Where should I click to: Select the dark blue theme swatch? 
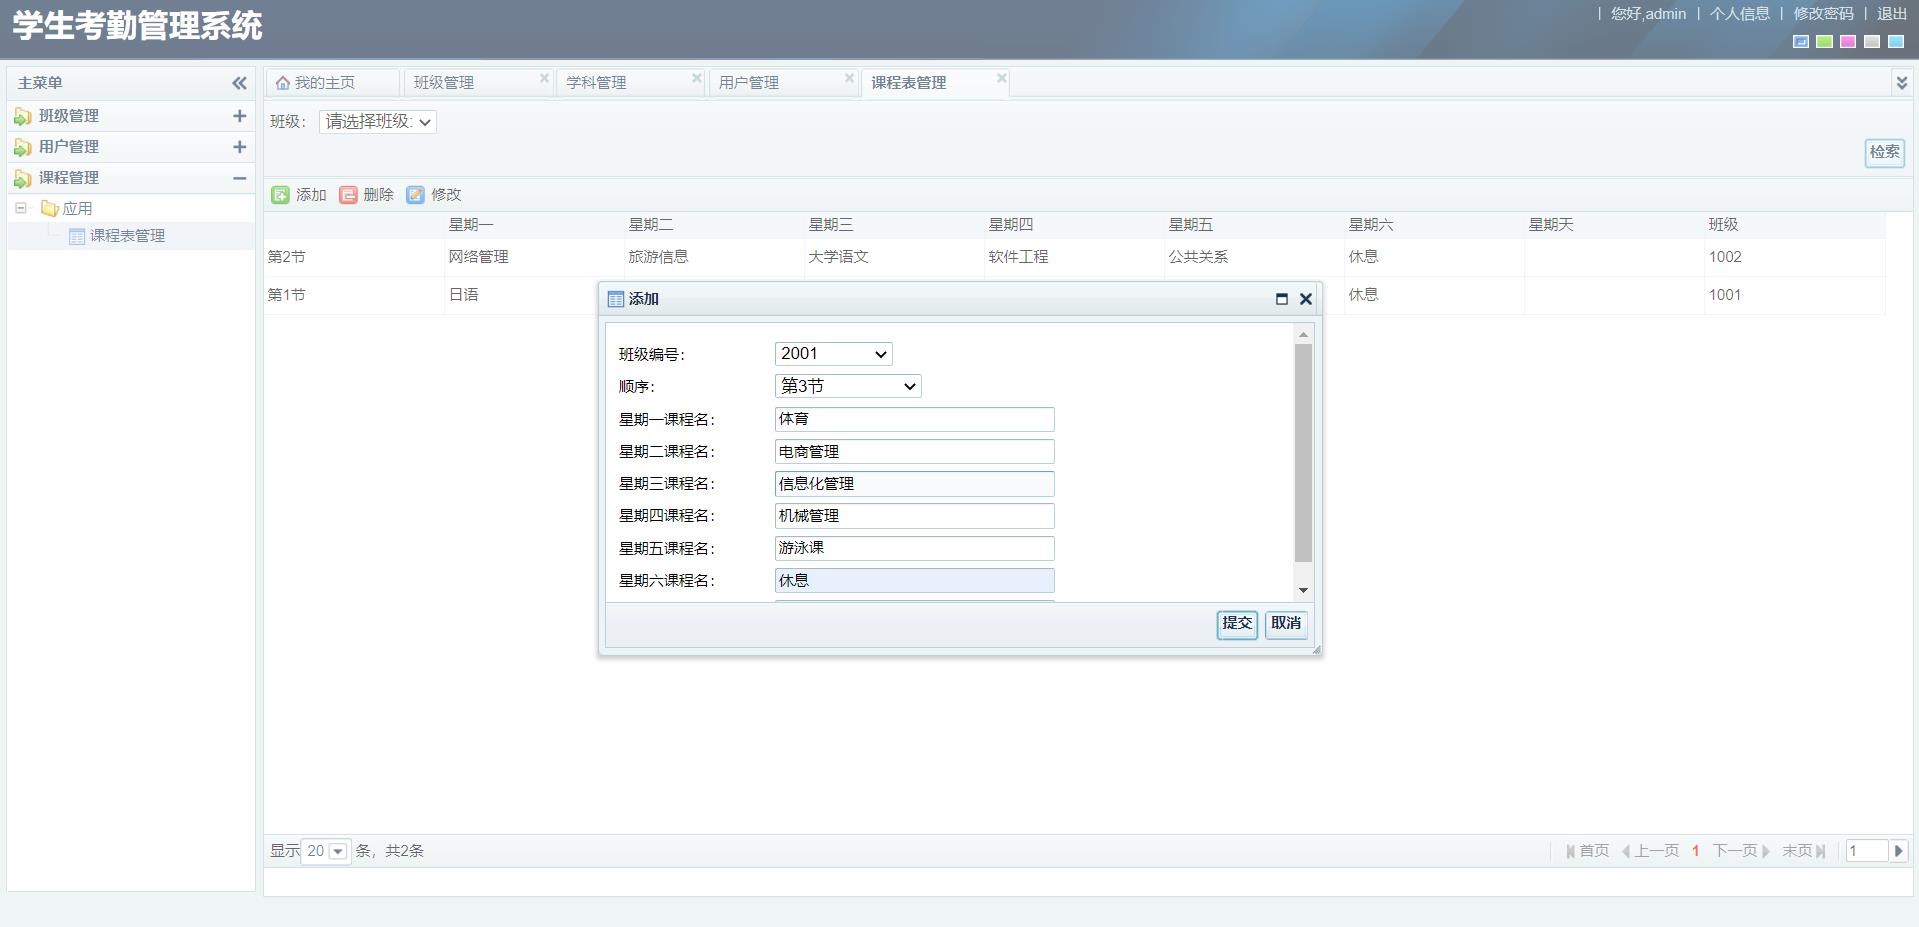[x=1801, y=42]
